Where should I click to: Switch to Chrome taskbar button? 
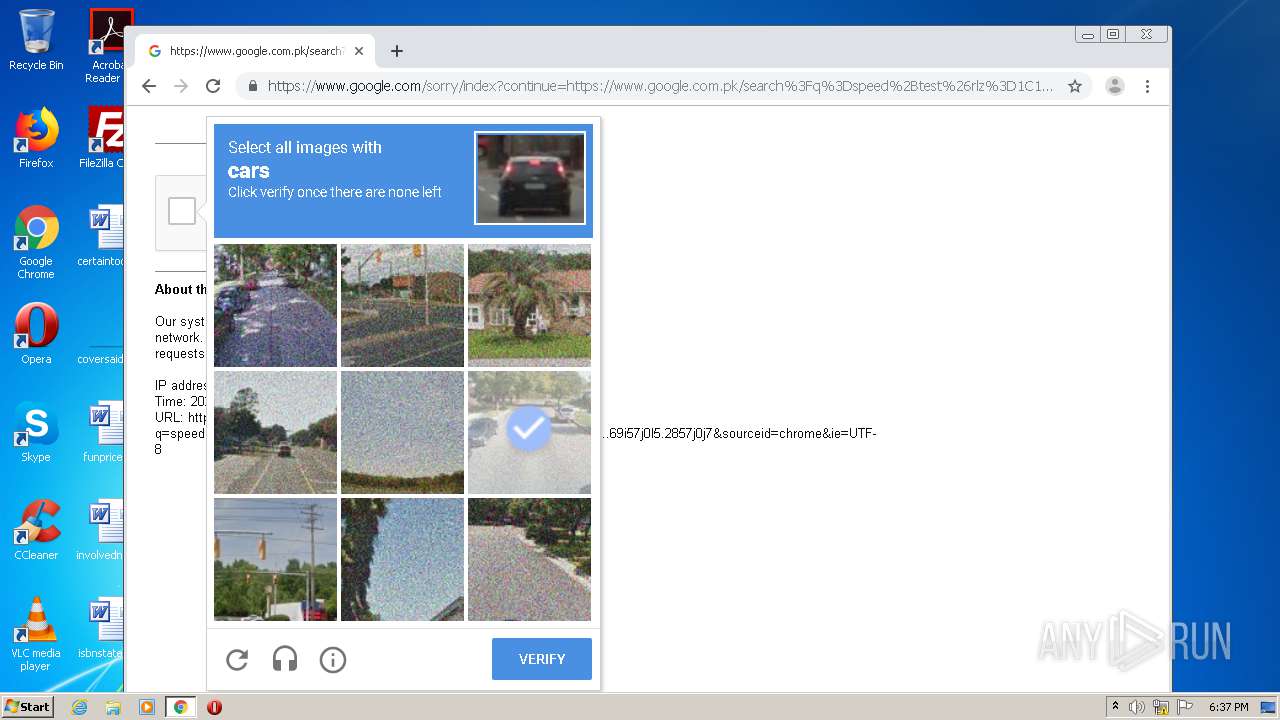point(181,707)
